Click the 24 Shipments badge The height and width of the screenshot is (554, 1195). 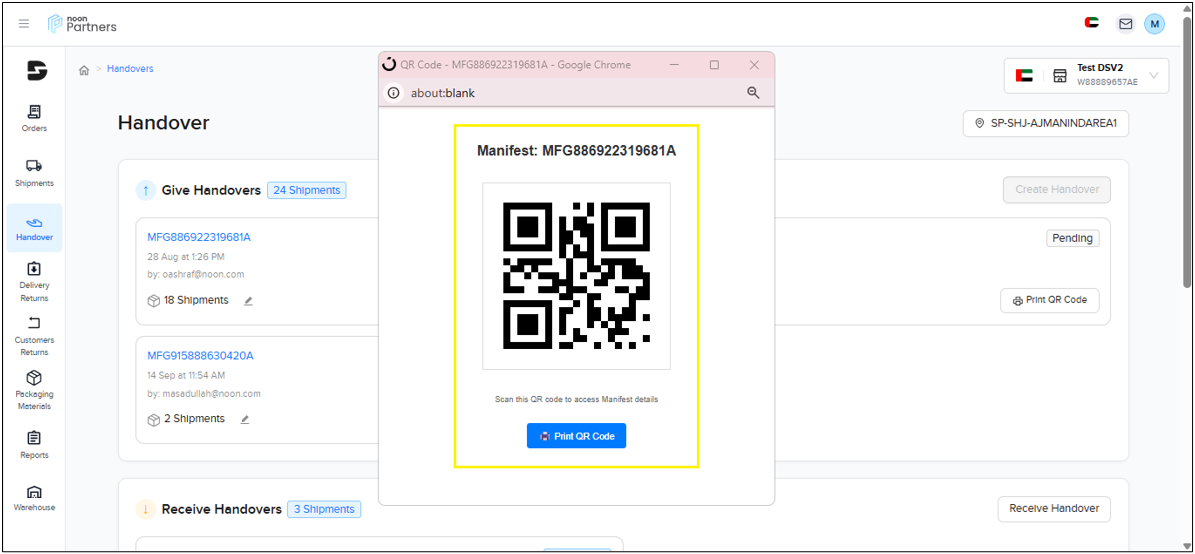(x=306, y=191)
